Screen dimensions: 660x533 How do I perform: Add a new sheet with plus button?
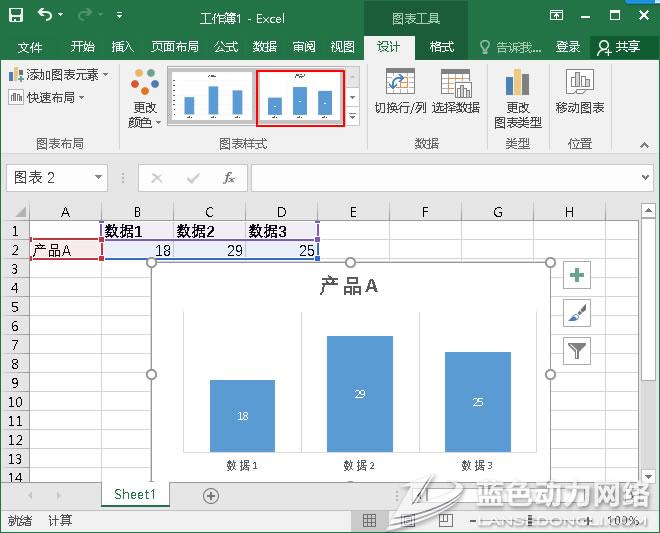(x=211, y=495)
